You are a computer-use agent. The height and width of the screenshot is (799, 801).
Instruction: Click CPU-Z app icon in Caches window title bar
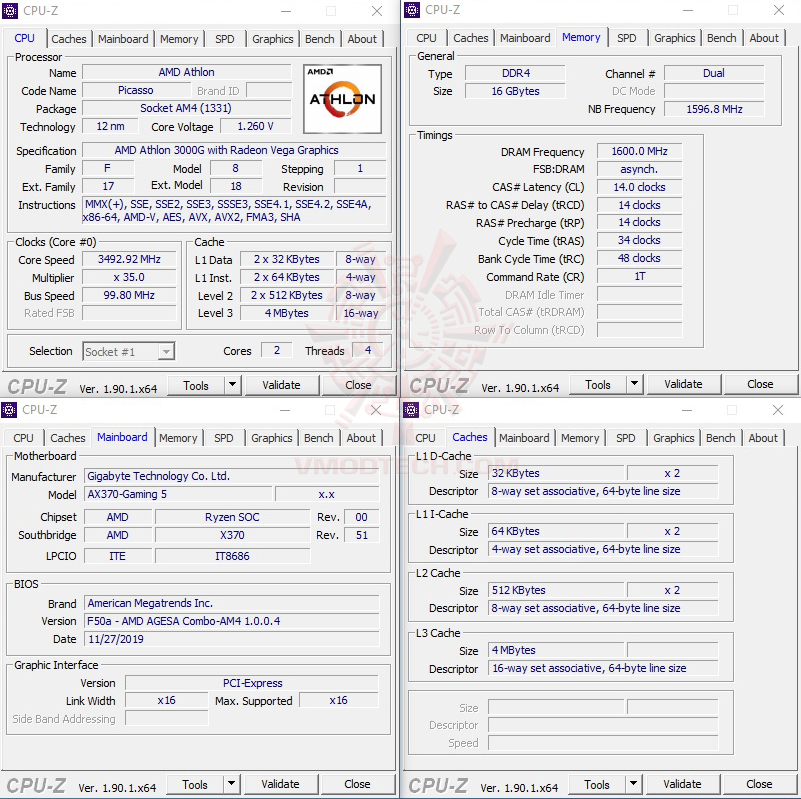click(411, 410)
